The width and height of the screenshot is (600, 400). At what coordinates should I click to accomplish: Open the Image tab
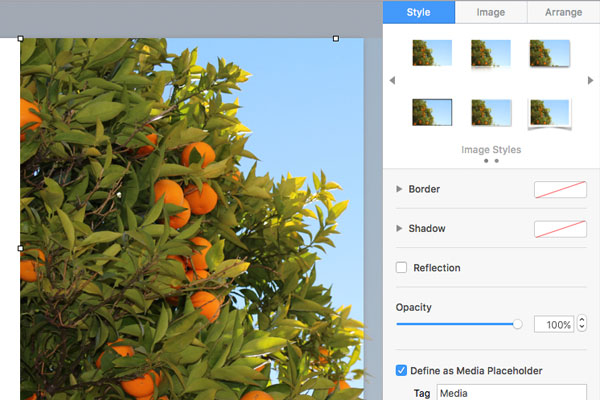click(491, 12)
